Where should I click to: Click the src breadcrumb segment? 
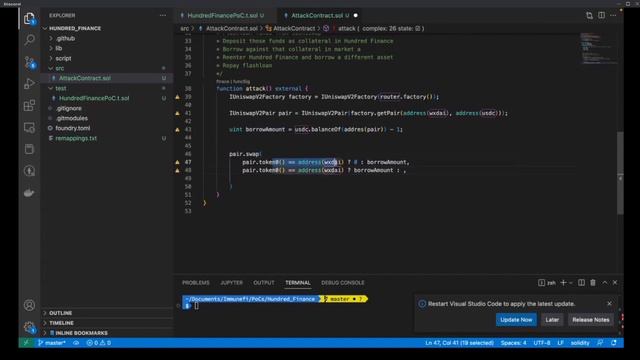point(184,29)
